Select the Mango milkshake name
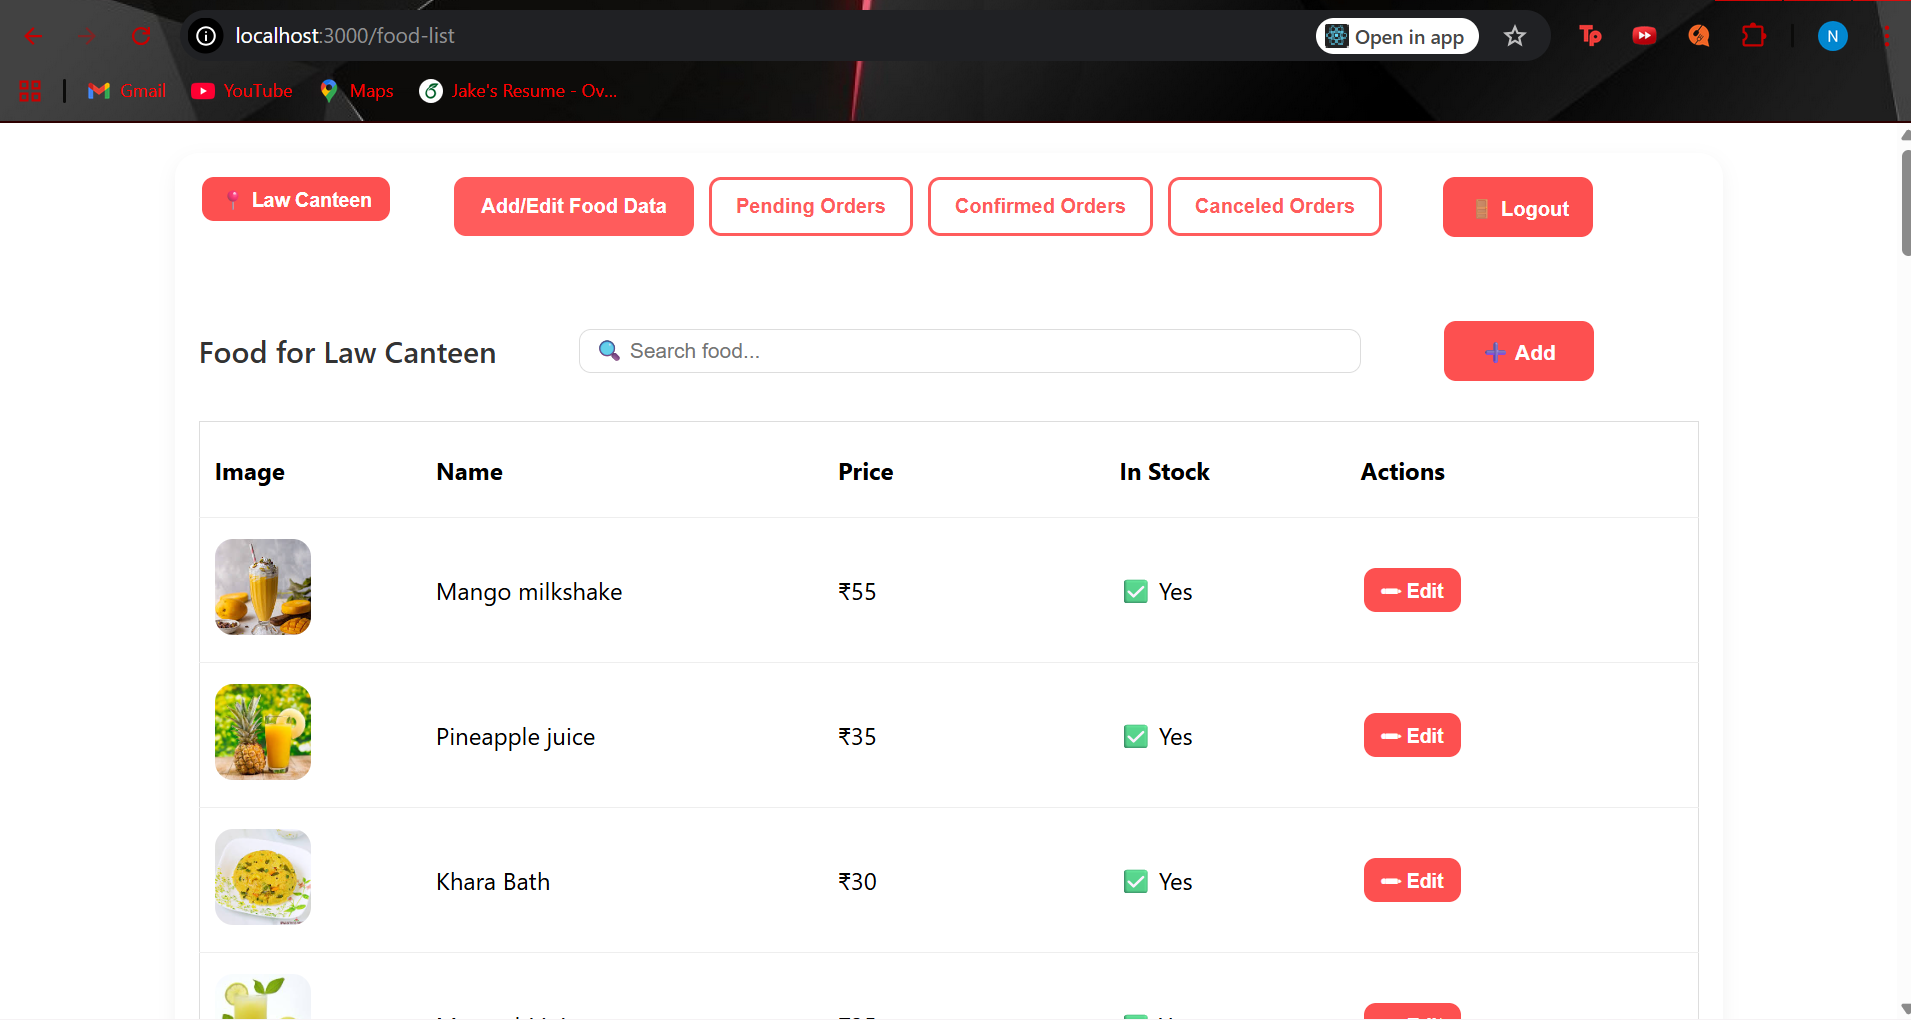 529,592
